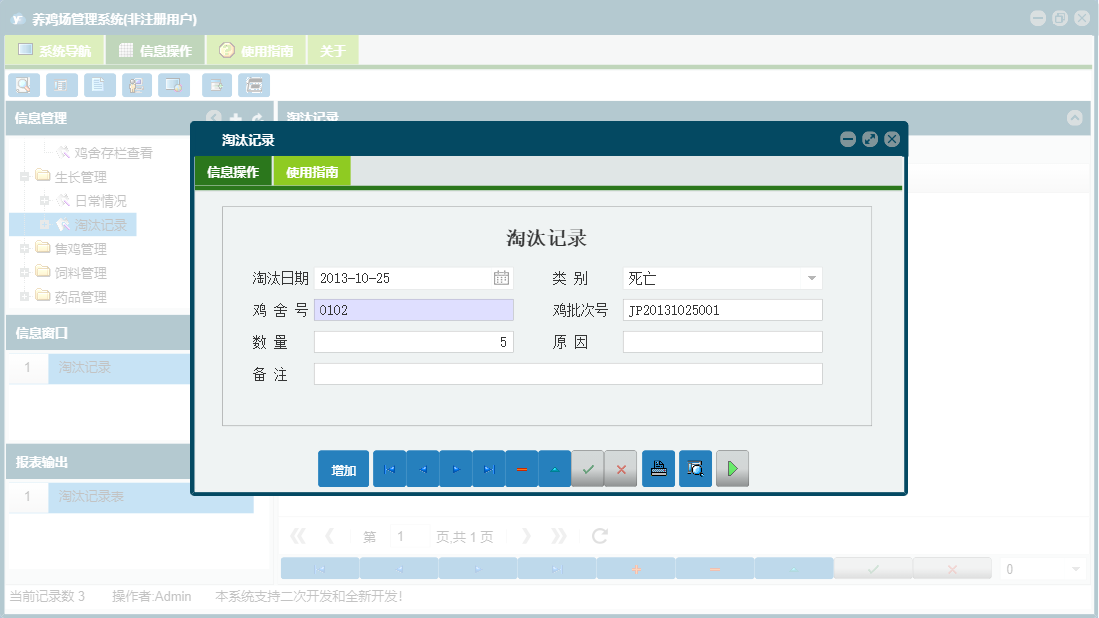Viewport: 1099px width, 618px height.
Task: Expand the 售鸡管理 folder in the tree
Action: click(x=25, y=248)
